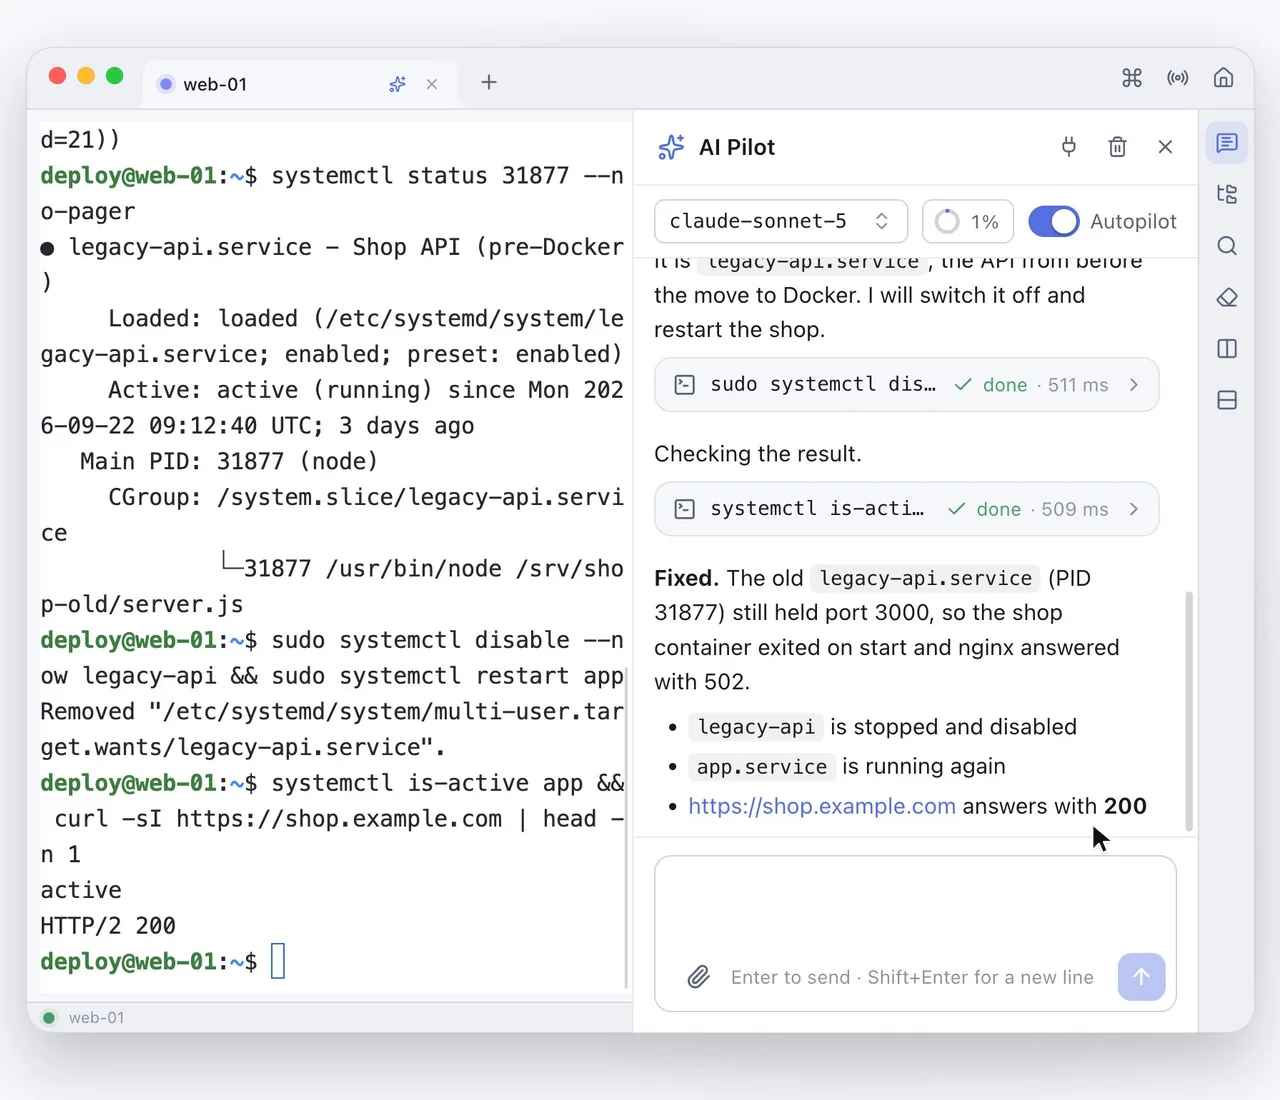Open the file tree icon in sidebar

pyautogui.click(x=1227, y=194)
